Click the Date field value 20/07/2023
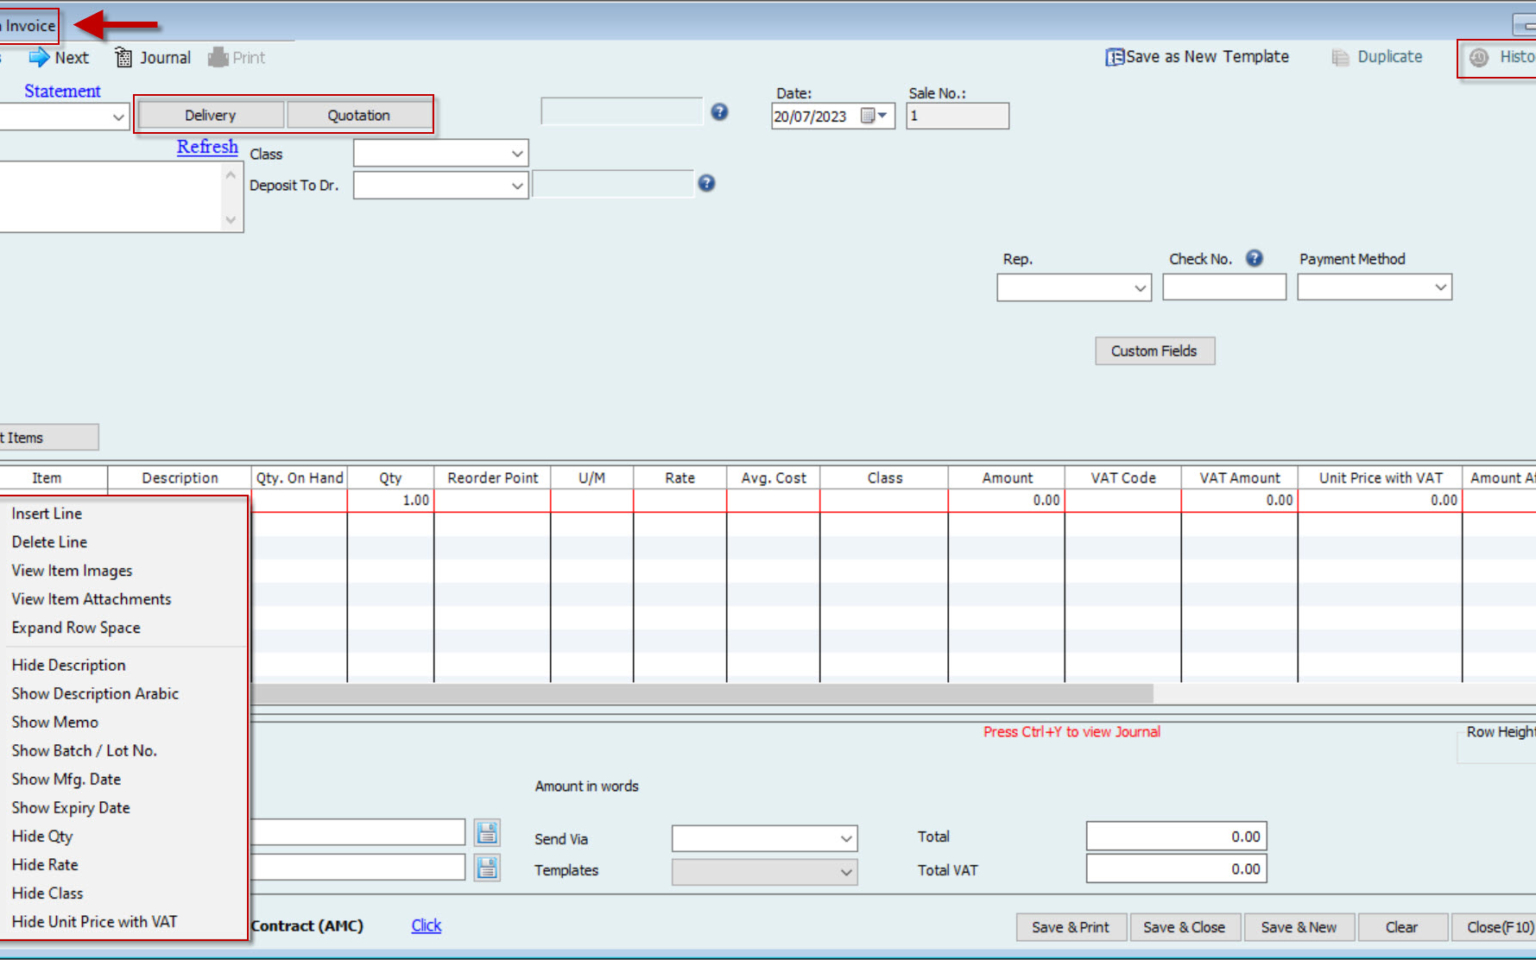 811,116
